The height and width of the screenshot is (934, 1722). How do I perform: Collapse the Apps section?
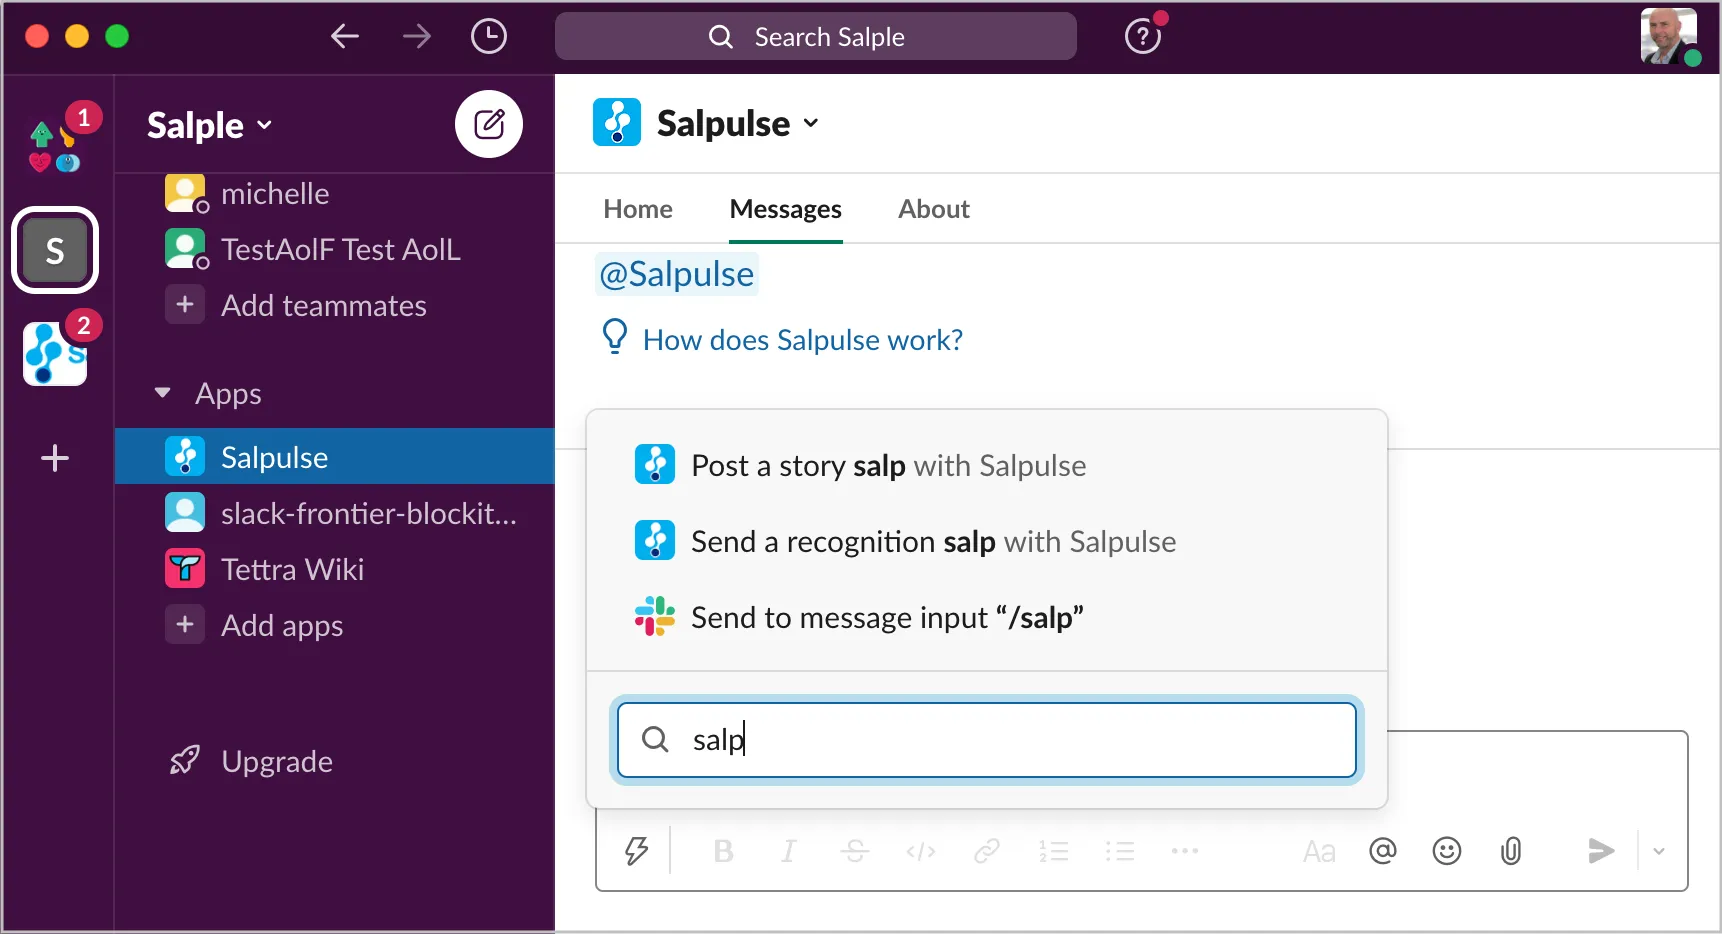(x=163, y=393)
